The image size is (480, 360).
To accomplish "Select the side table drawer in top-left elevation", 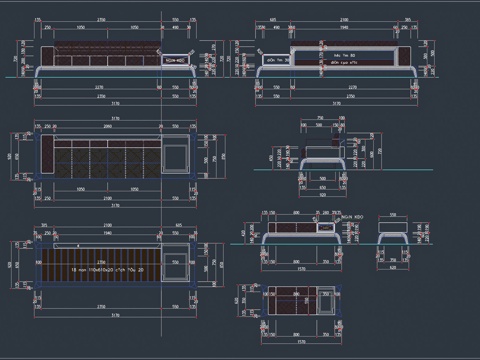I will [x=175, y=60].
